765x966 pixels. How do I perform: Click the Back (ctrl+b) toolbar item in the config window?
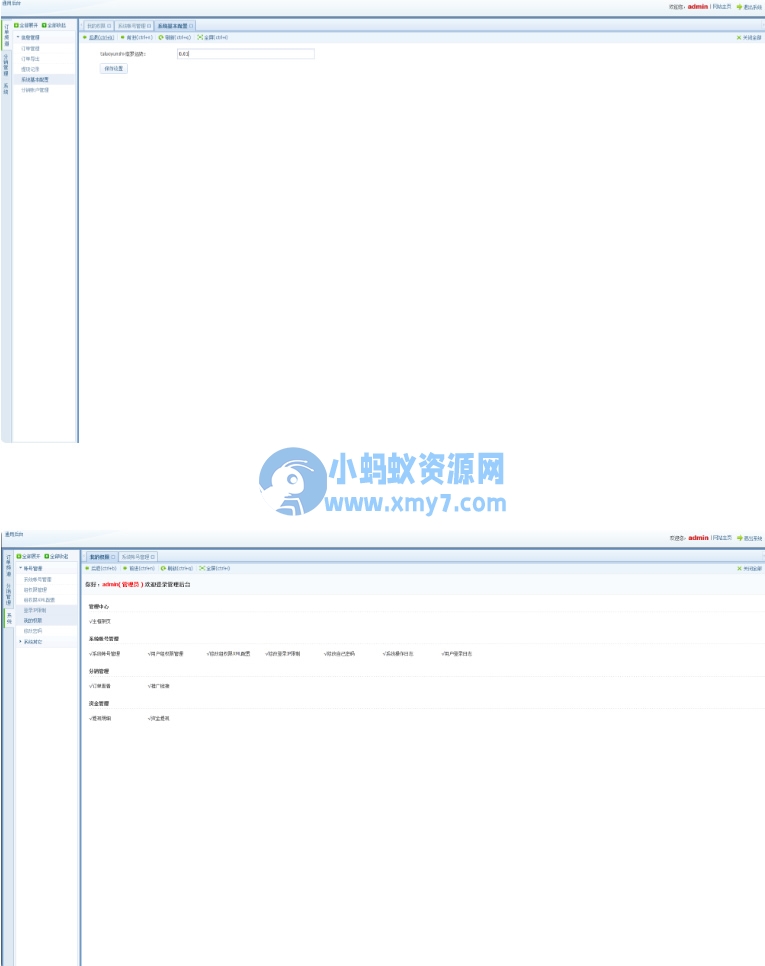99,38
